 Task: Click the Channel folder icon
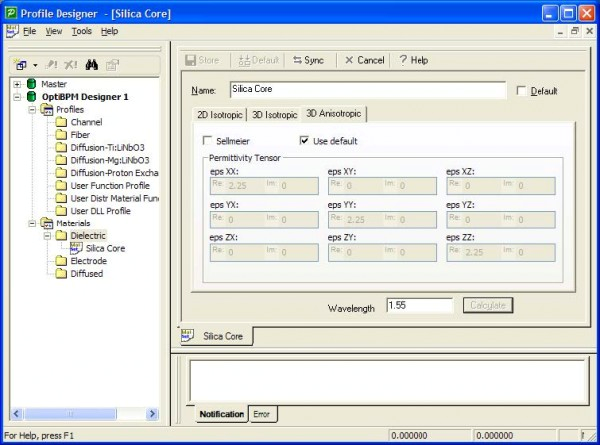pyautogui.click(x=61, y=122)
